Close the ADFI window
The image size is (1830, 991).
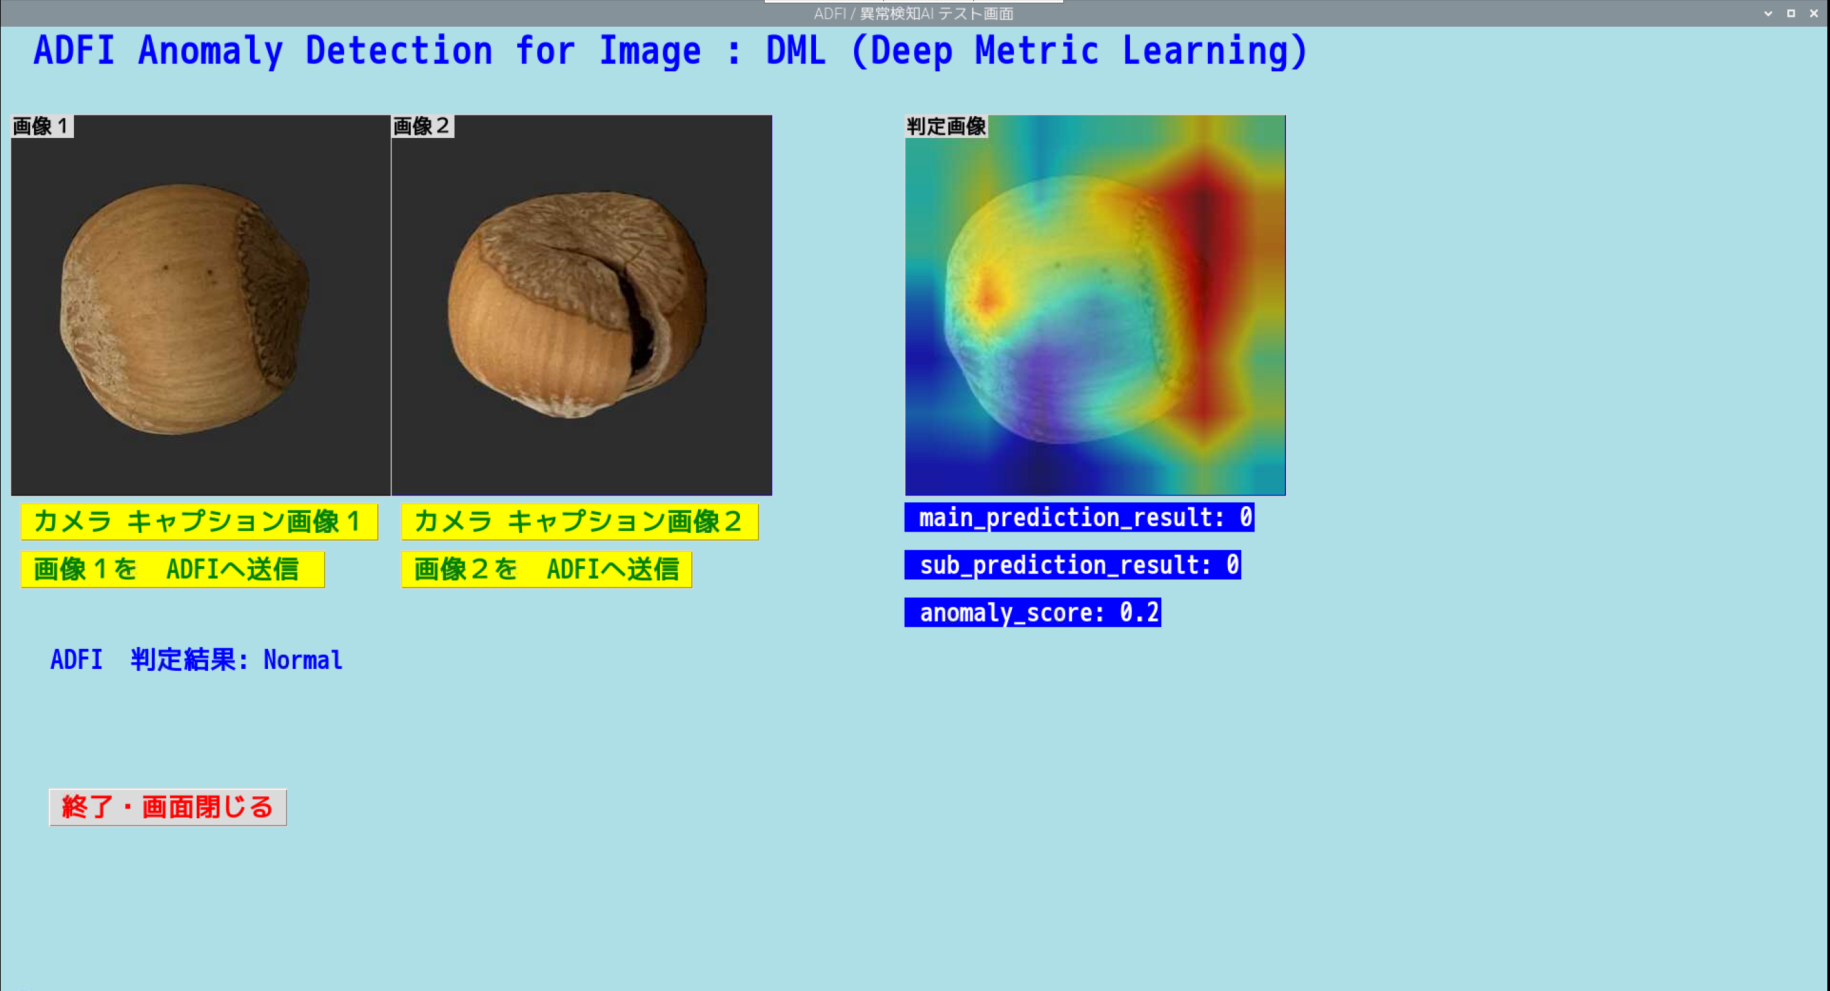(1814, 13)
